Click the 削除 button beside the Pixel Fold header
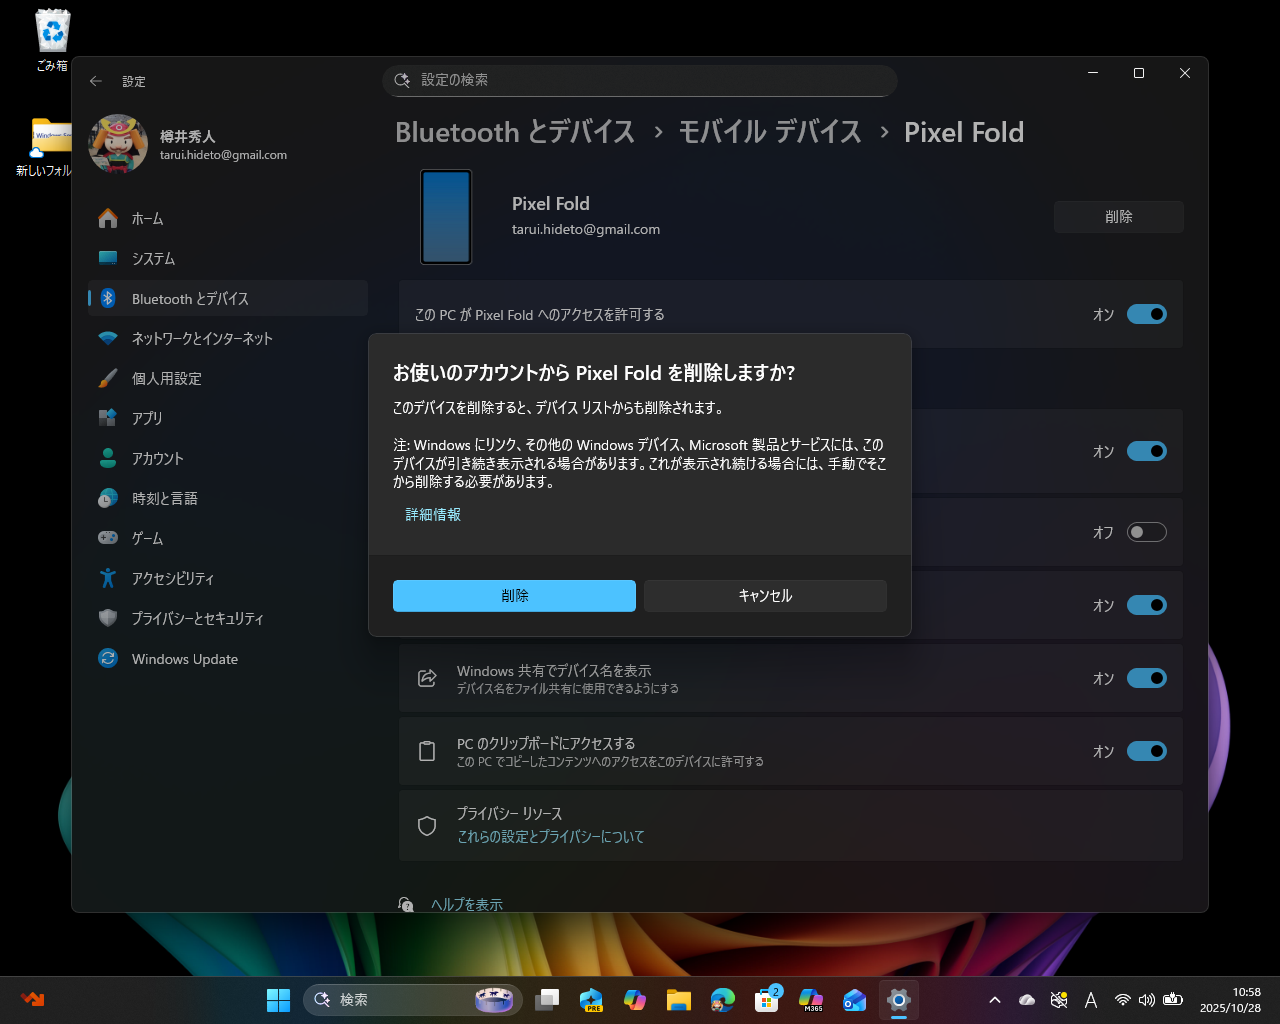The width and height of the screenshot is (1280, 1024). click(x=1119, y=217)
